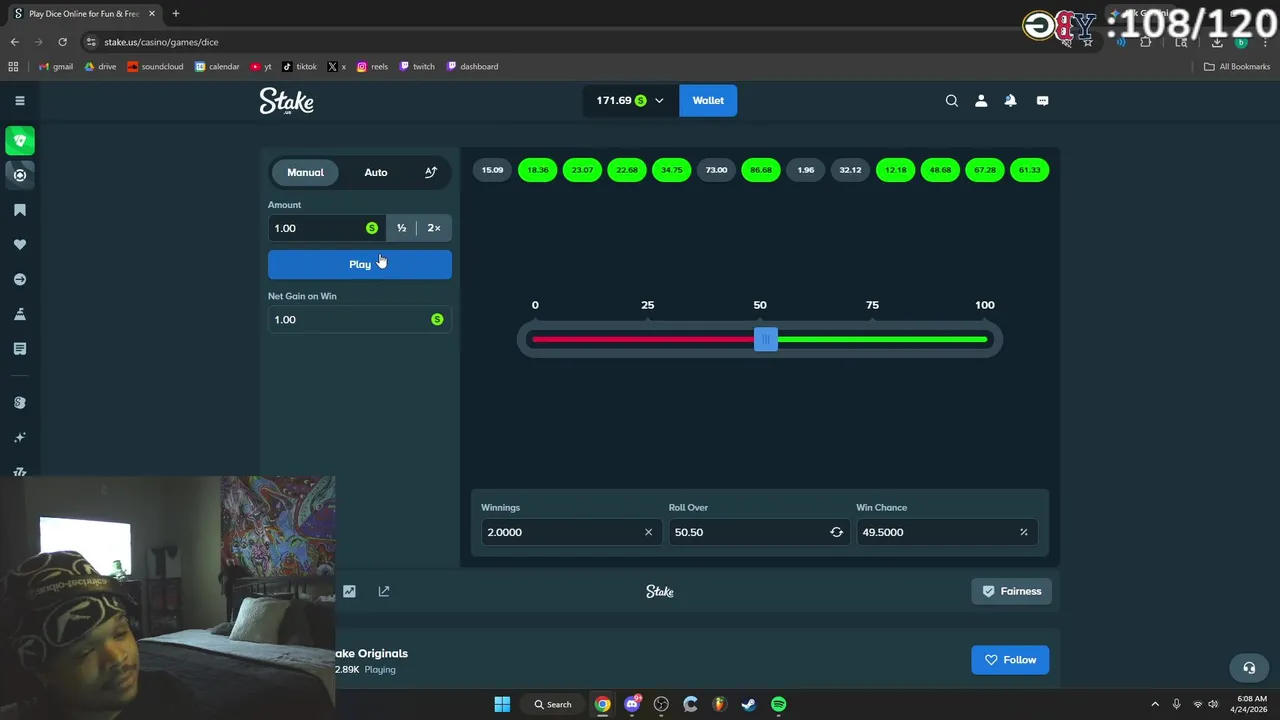Image resolution: width=1280 pixels, height=720 pixels.
Task: Open the notifications bell icon
Action: (x=1010, y=100)
